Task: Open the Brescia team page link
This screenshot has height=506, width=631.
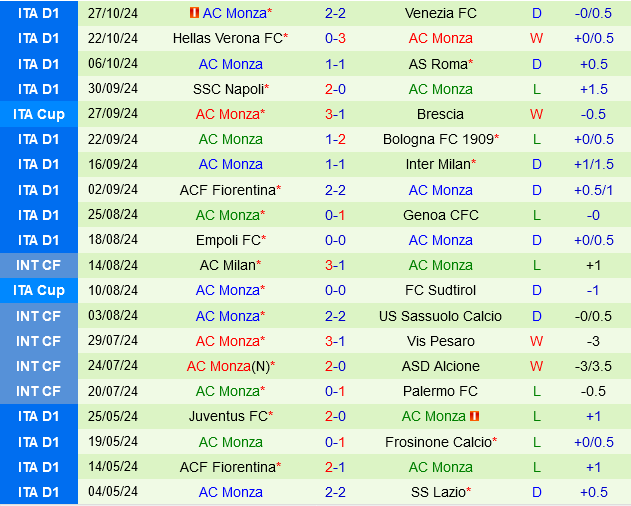Action: (440, 114)
